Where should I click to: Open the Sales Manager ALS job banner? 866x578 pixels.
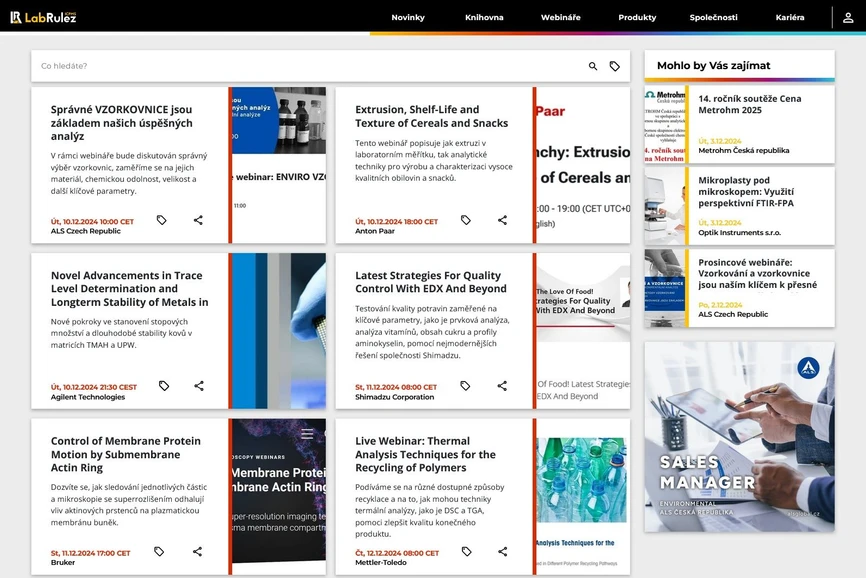(740, 437)
